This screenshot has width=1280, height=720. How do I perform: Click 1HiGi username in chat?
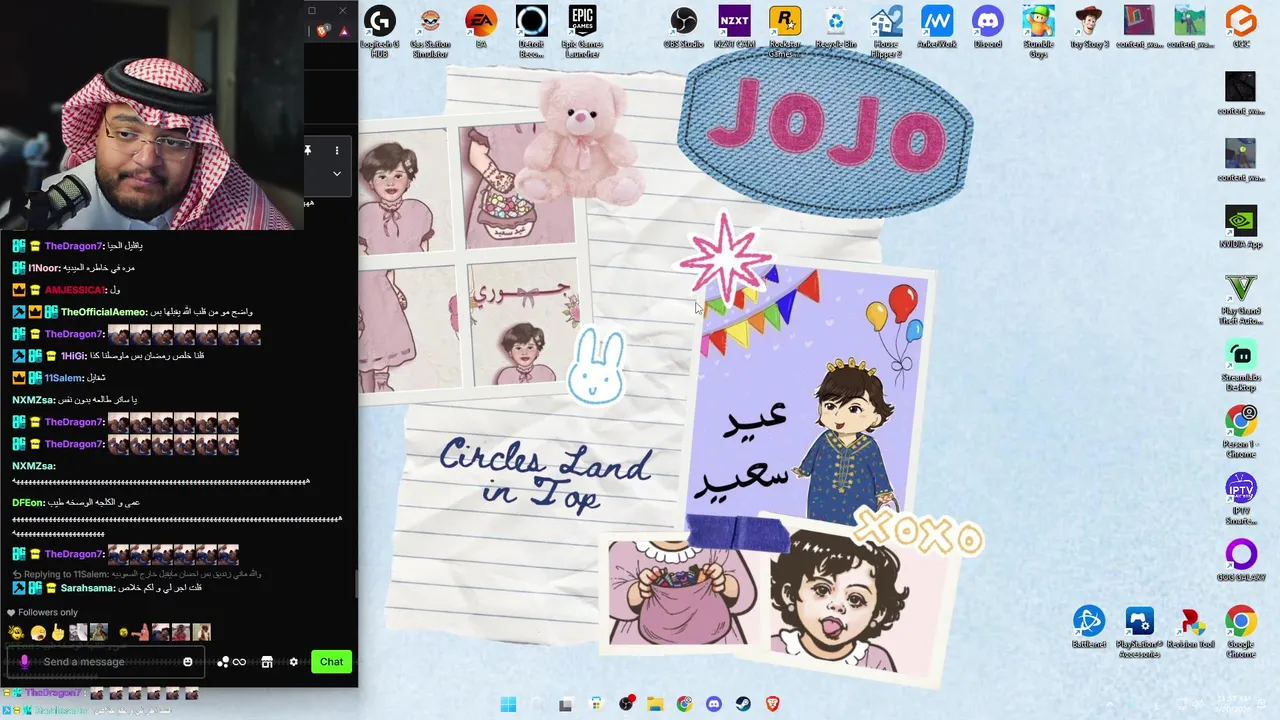point(73,356)
